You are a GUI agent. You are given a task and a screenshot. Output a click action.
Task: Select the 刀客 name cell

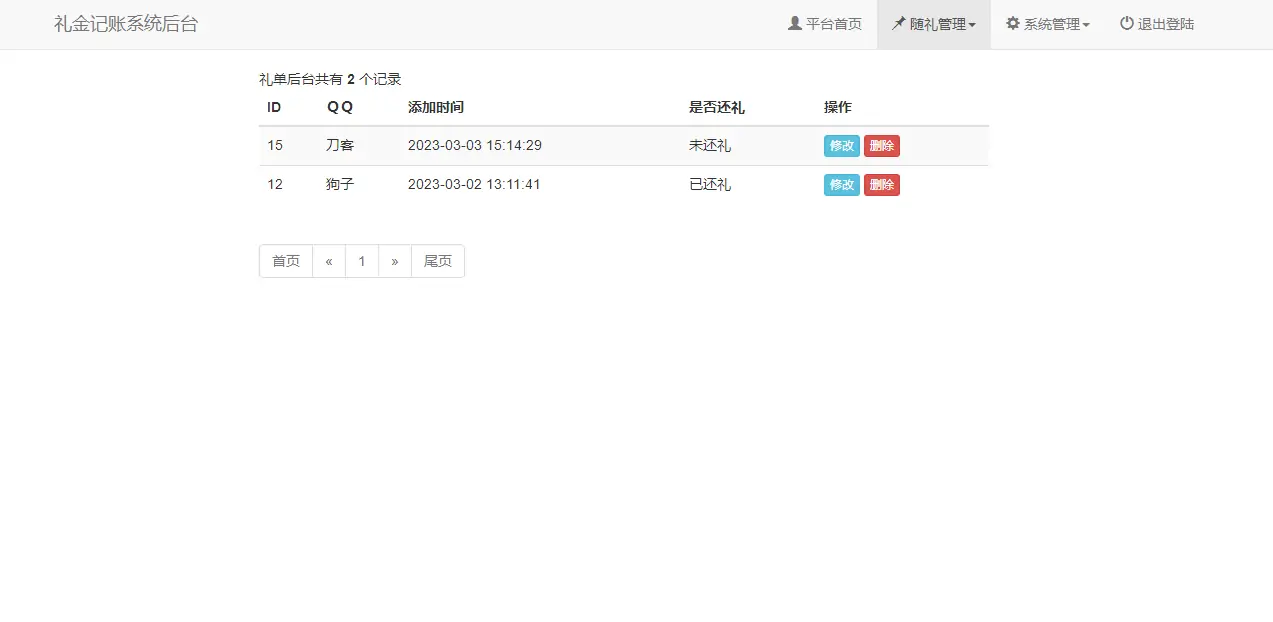[340, 145]
